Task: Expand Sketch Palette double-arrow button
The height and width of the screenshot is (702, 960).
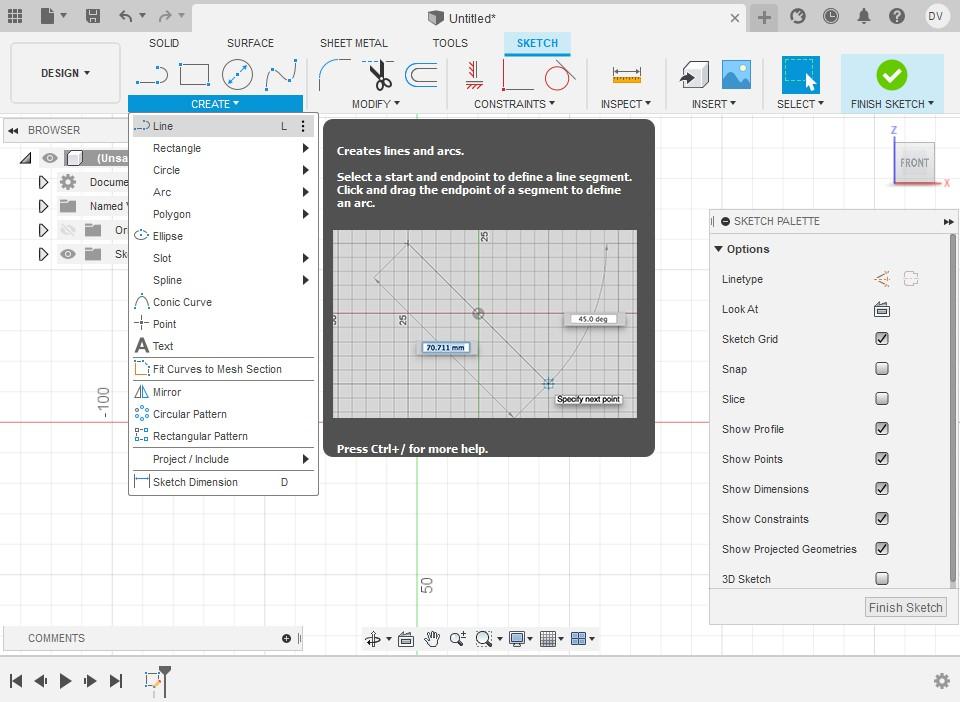Action: (948, 222)
